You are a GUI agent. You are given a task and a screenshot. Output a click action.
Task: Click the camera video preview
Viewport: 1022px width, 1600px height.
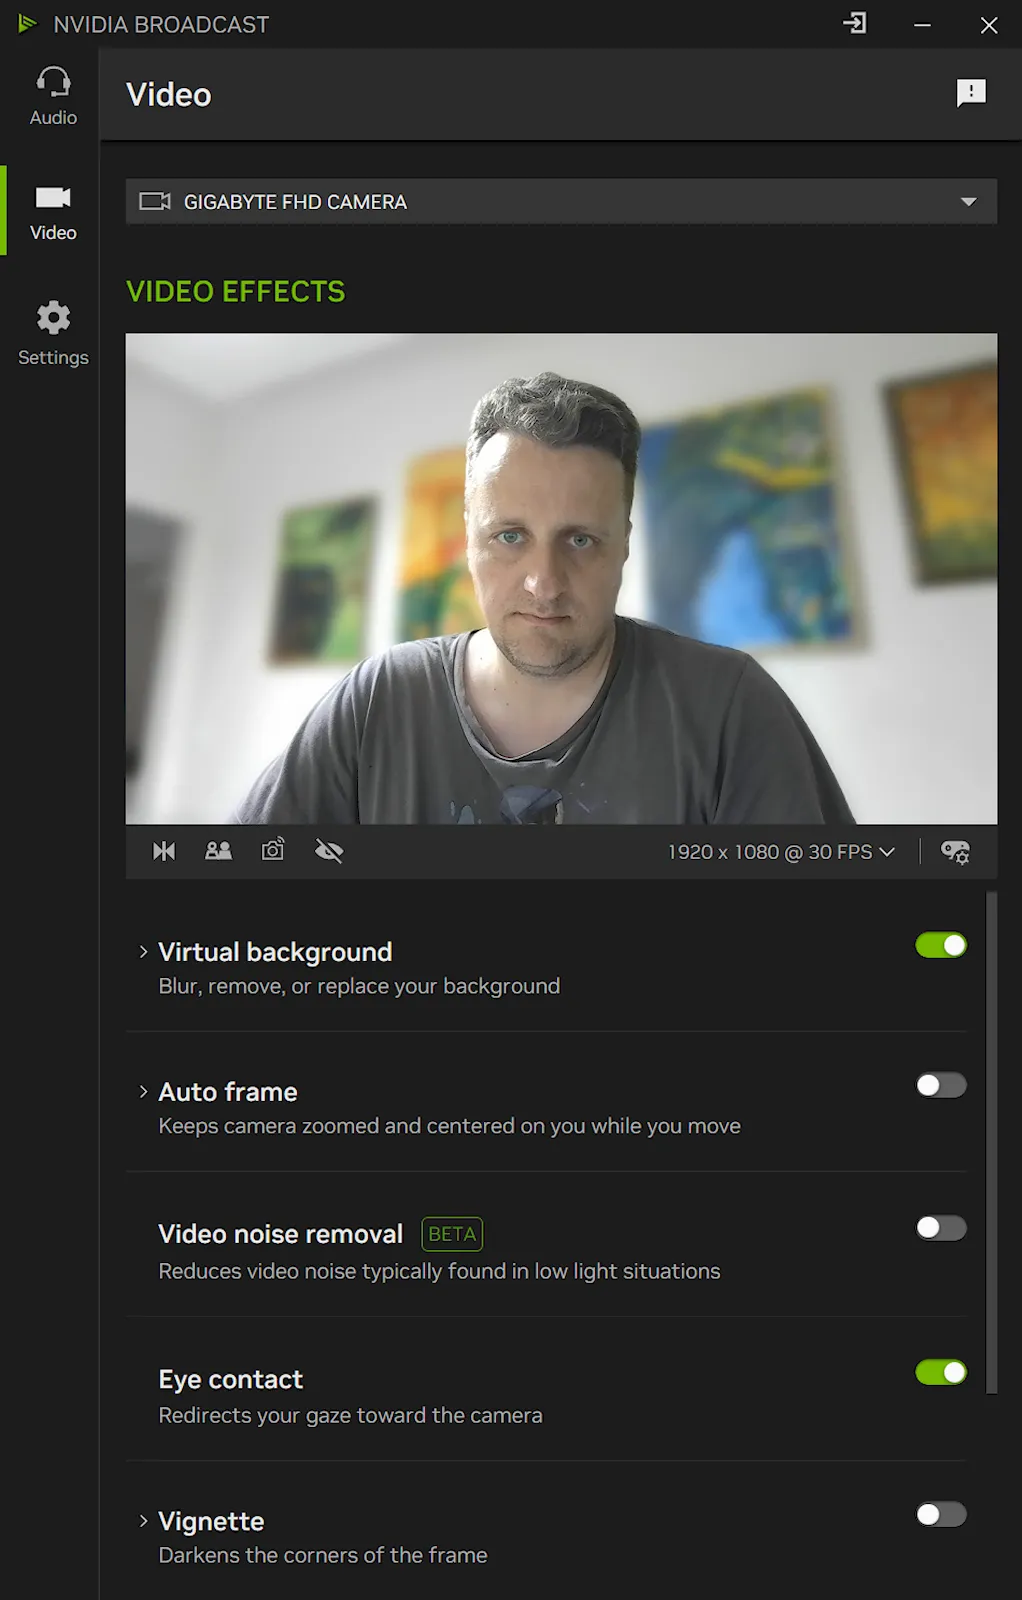[561, 578]
